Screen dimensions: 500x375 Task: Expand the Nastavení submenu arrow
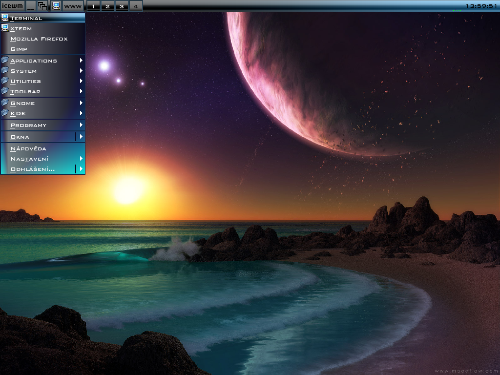(81, 158)
